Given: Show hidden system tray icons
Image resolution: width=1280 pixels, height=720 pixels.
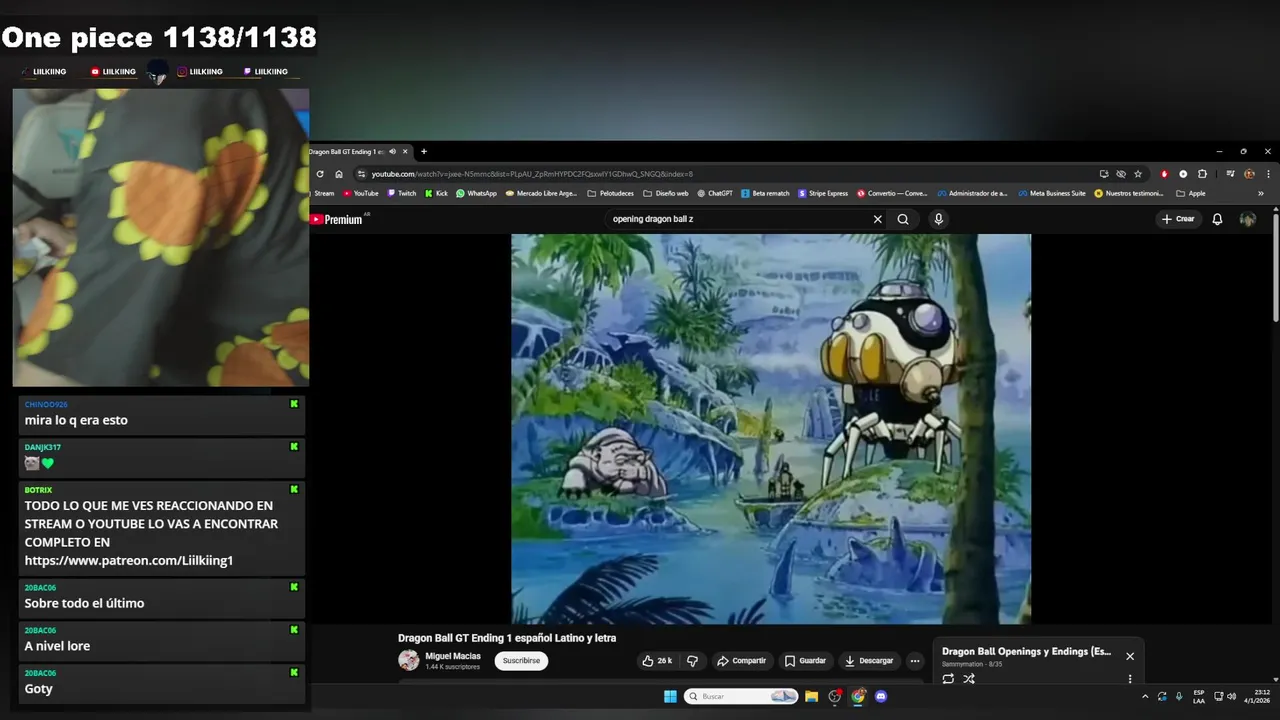Looking at the screenshot, I should point(1145,696).
